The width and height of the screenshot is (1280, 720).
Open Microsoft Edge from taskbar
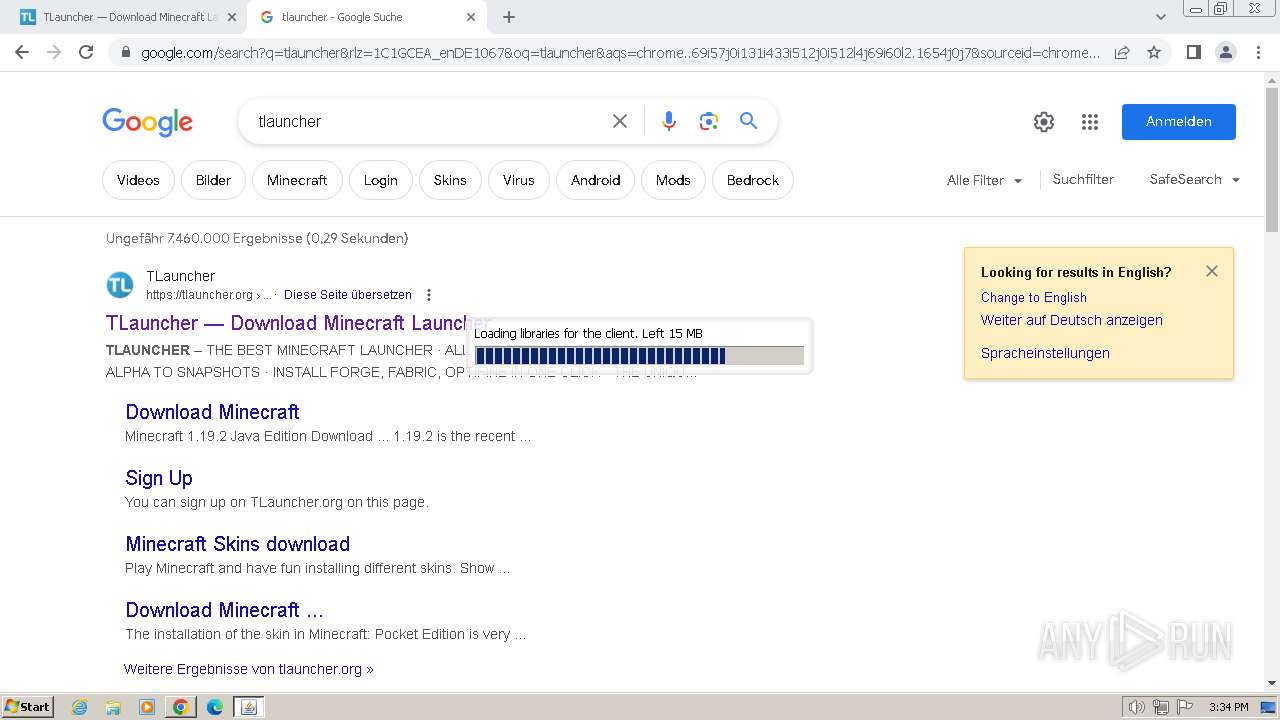click(x=215, y=707)
